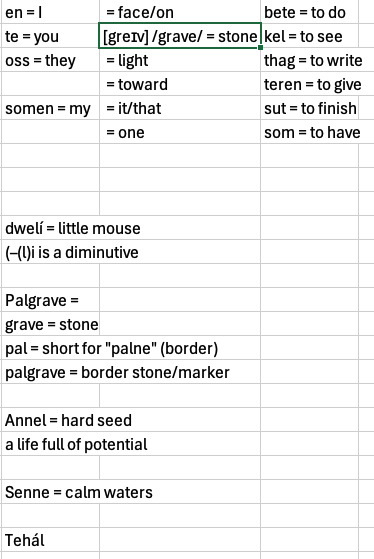Viewport: 374px width, 559px height.
Task: Click the '= one' cell
Action: point(180,132)
